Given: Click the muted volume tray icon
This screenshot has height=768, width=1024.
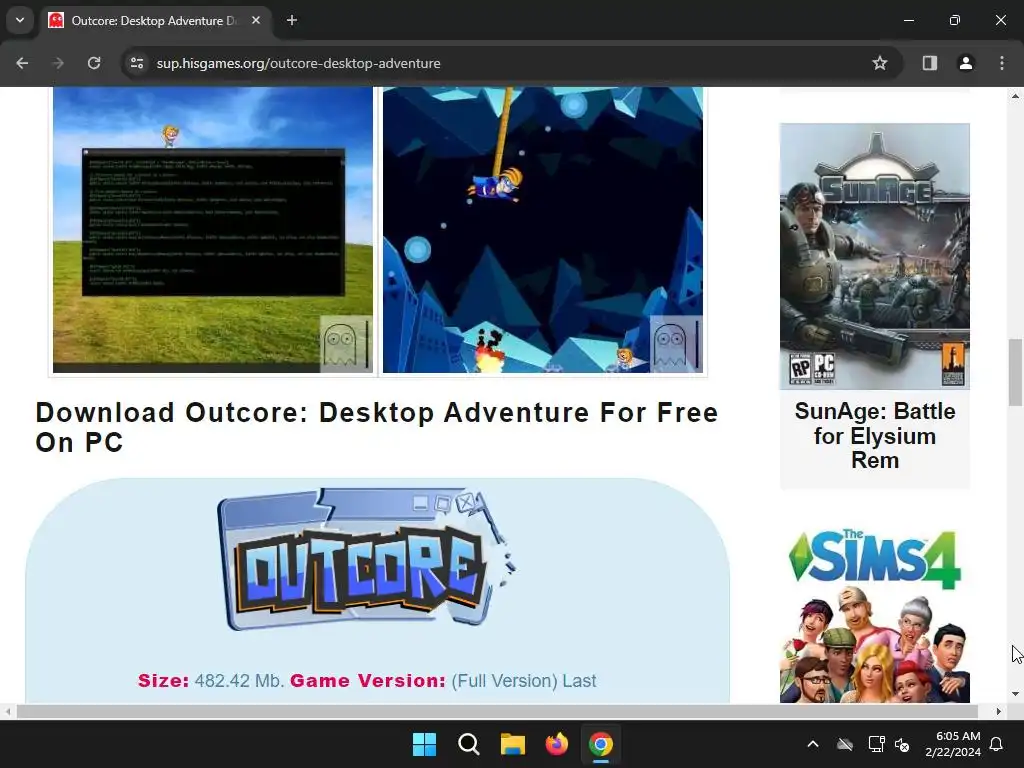Looking at the screenshot, I should (903, 744).
